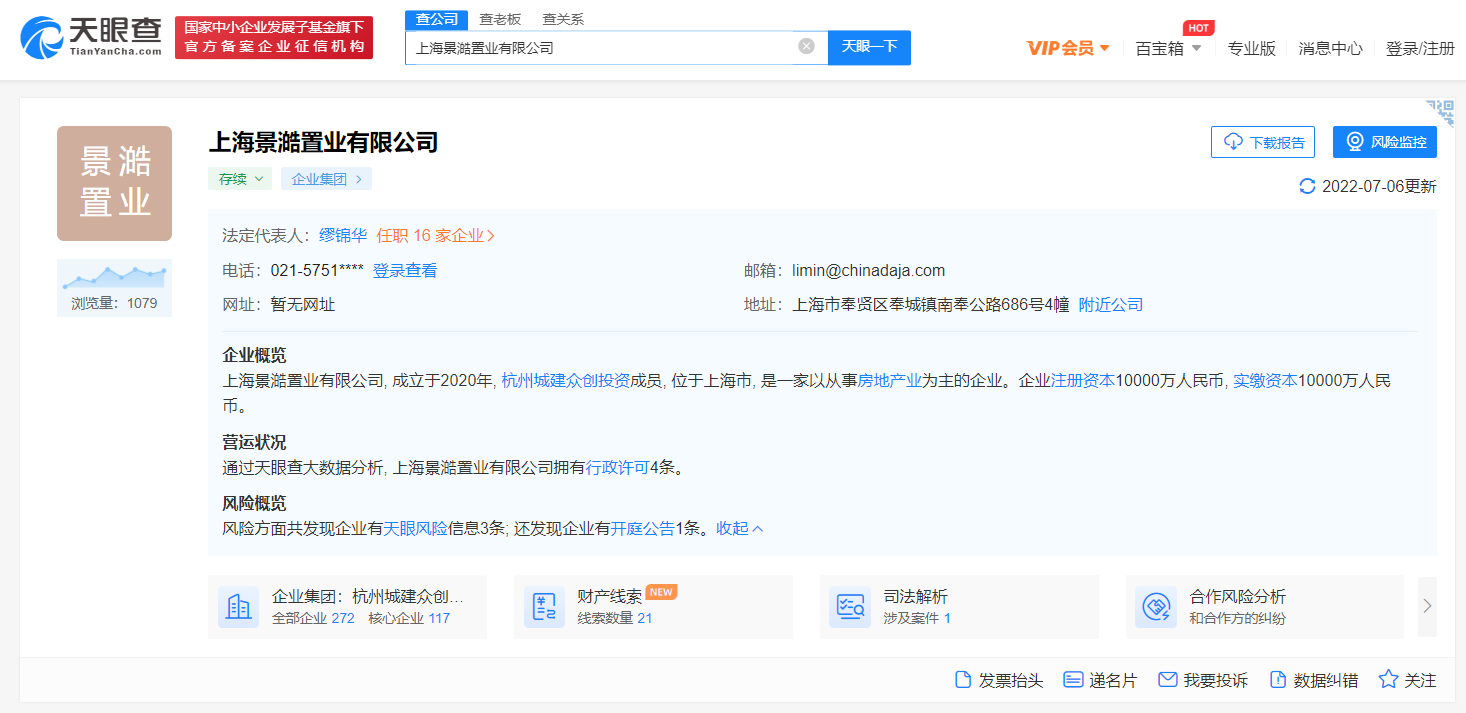Click the 开庭公告 link
Screen dimensions: 1466x713
[643, 528]
